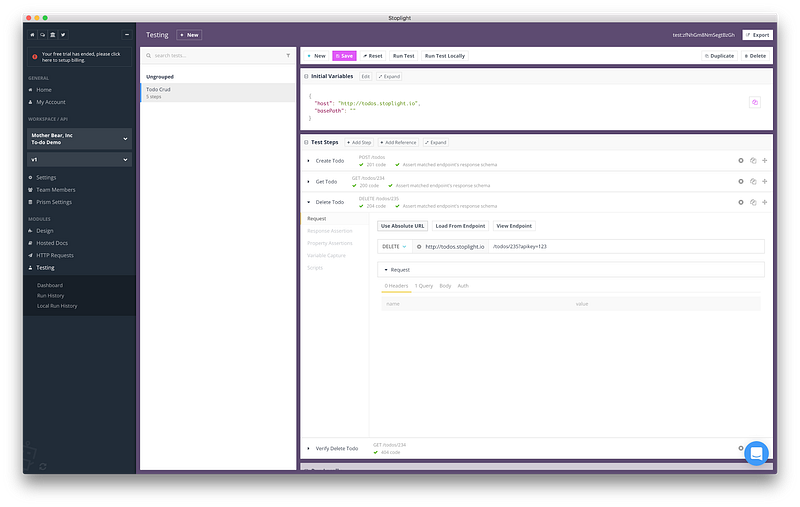Screen dimensions: 800x507
Task: Click the copy icon on Delete Todo row
Action: pos(753,202)
